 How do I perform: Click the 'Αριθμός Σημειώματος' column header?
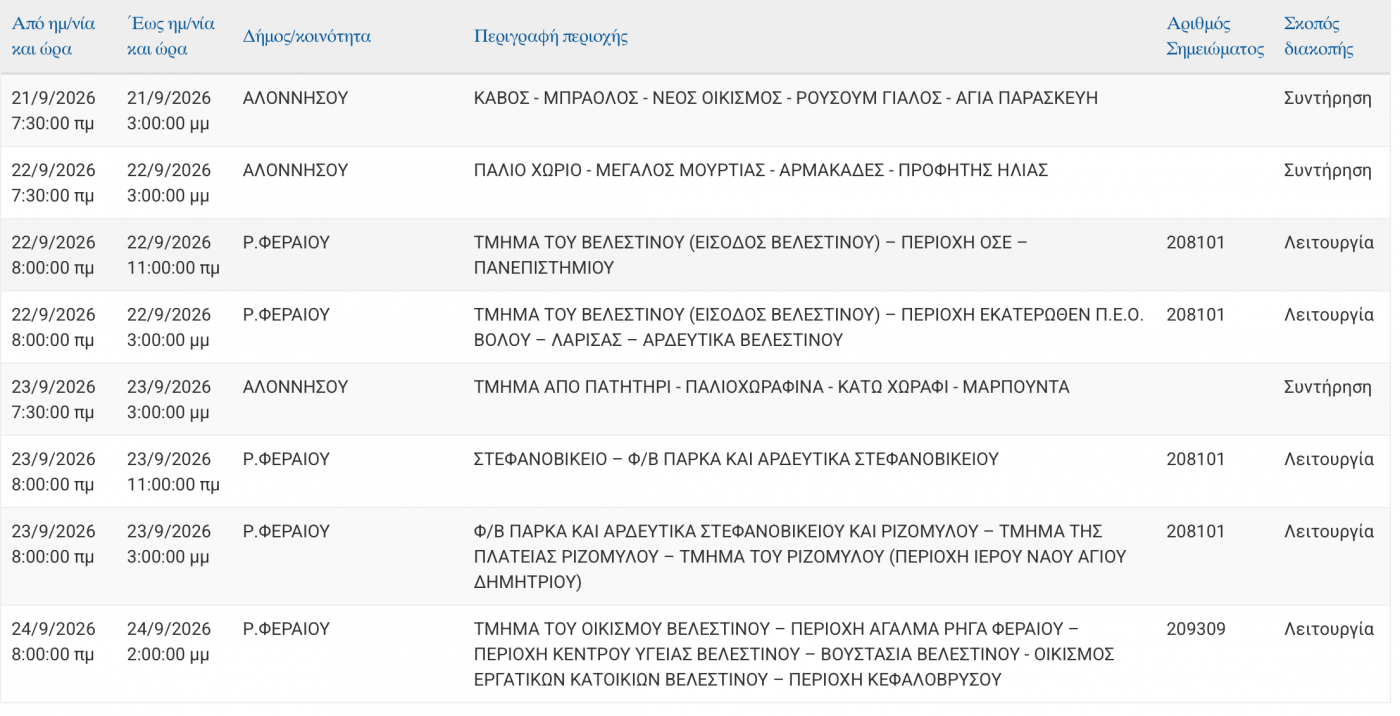(1215, 36)
